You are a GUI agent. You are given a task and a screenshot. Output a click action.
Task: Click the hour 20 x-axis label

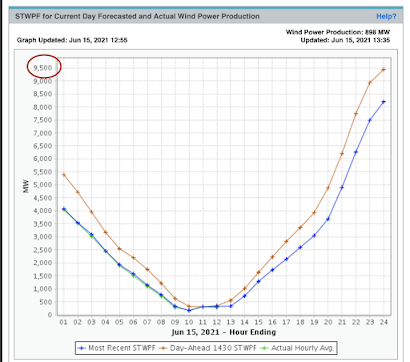328,322
